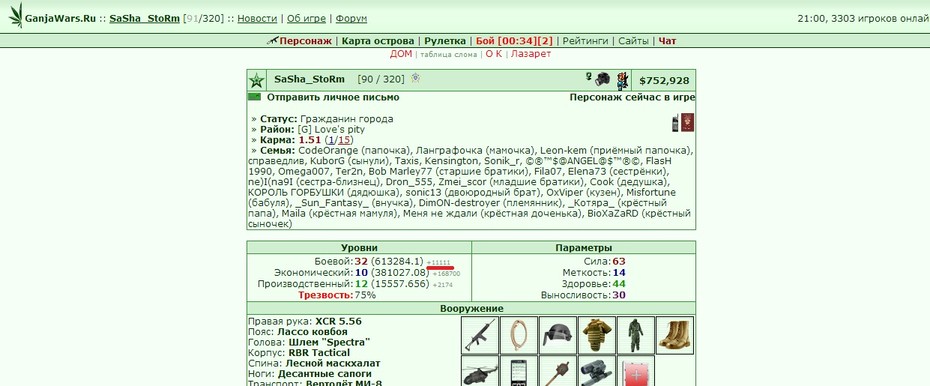Click the Шлем "Spectra" item name
This screenshot has width=930, height=386.
pos(330,343)
